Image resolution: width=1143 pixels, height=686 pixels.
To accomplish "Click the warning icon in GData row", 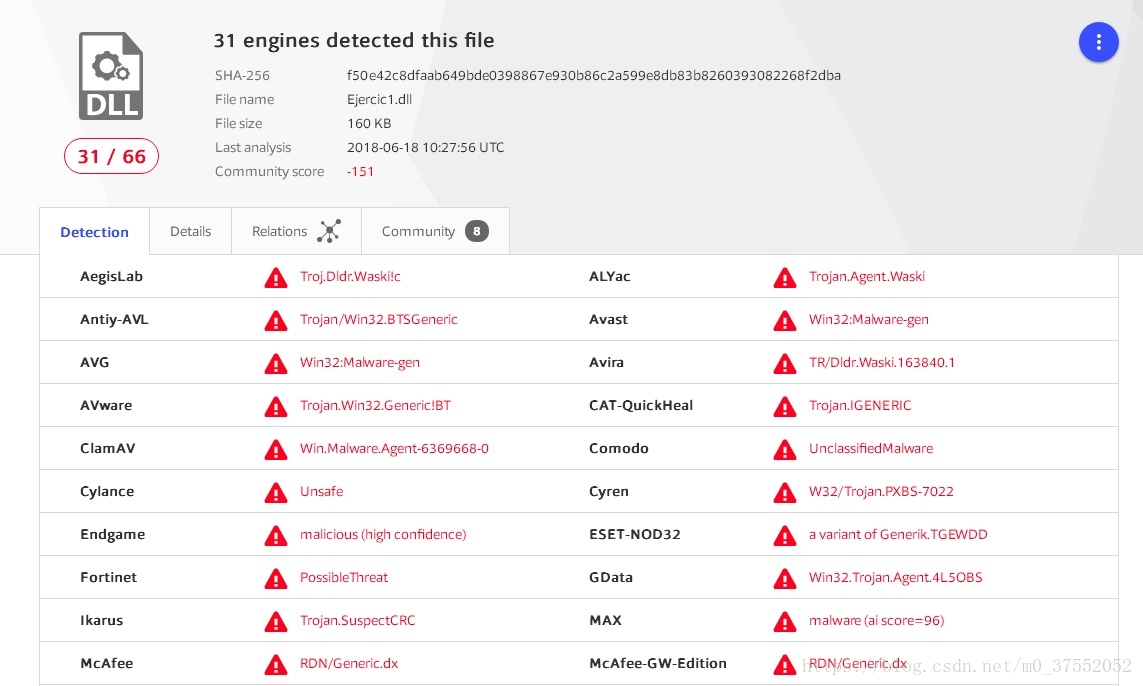I will [784, 579].
